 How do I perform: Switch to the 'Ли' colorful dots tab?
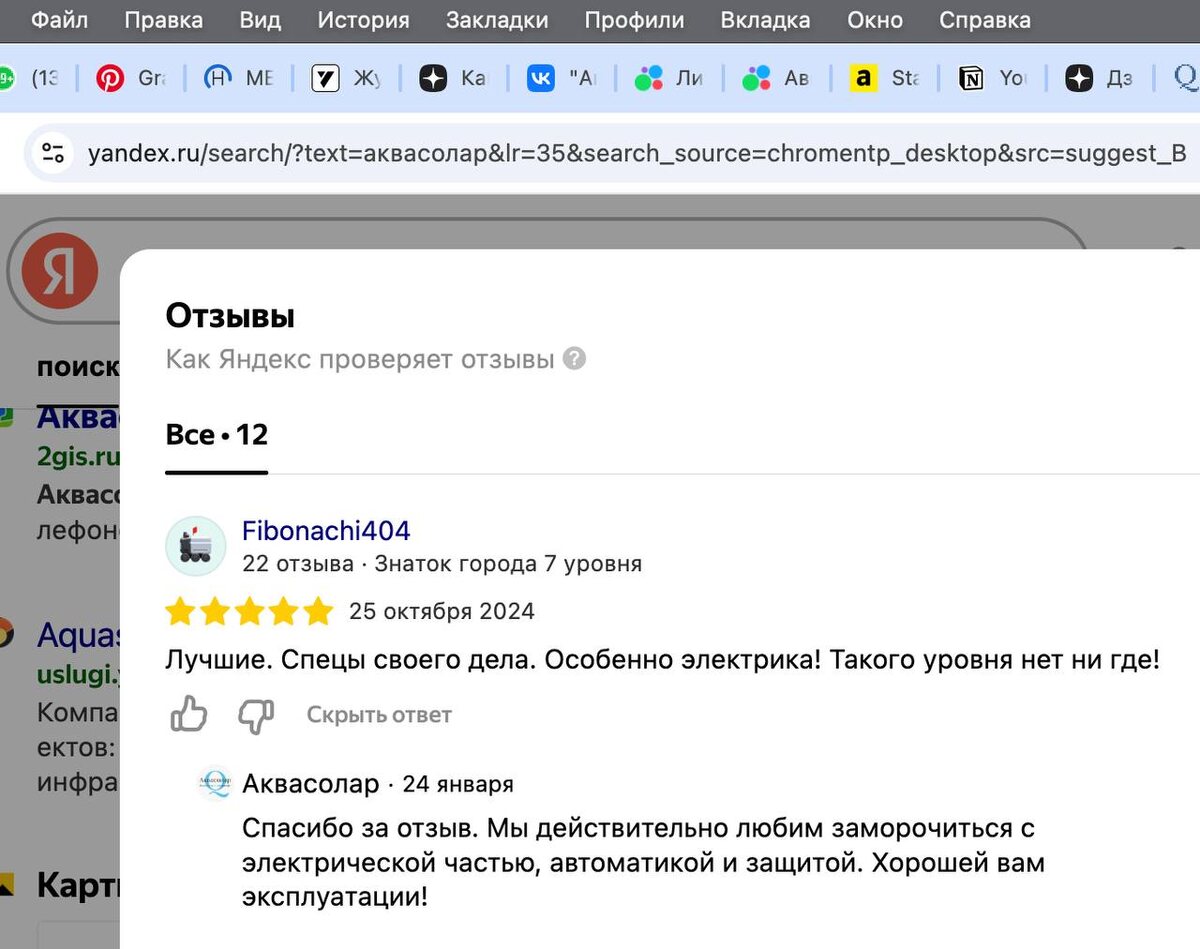[x=669, y=78]
